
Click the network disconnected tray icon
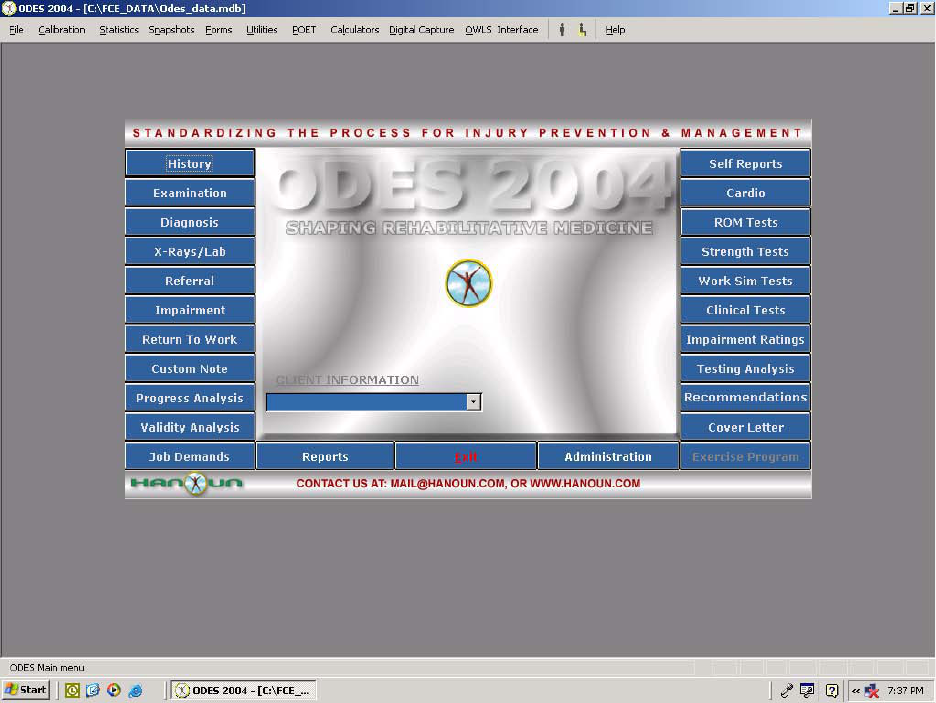click(x=872, y=690)
